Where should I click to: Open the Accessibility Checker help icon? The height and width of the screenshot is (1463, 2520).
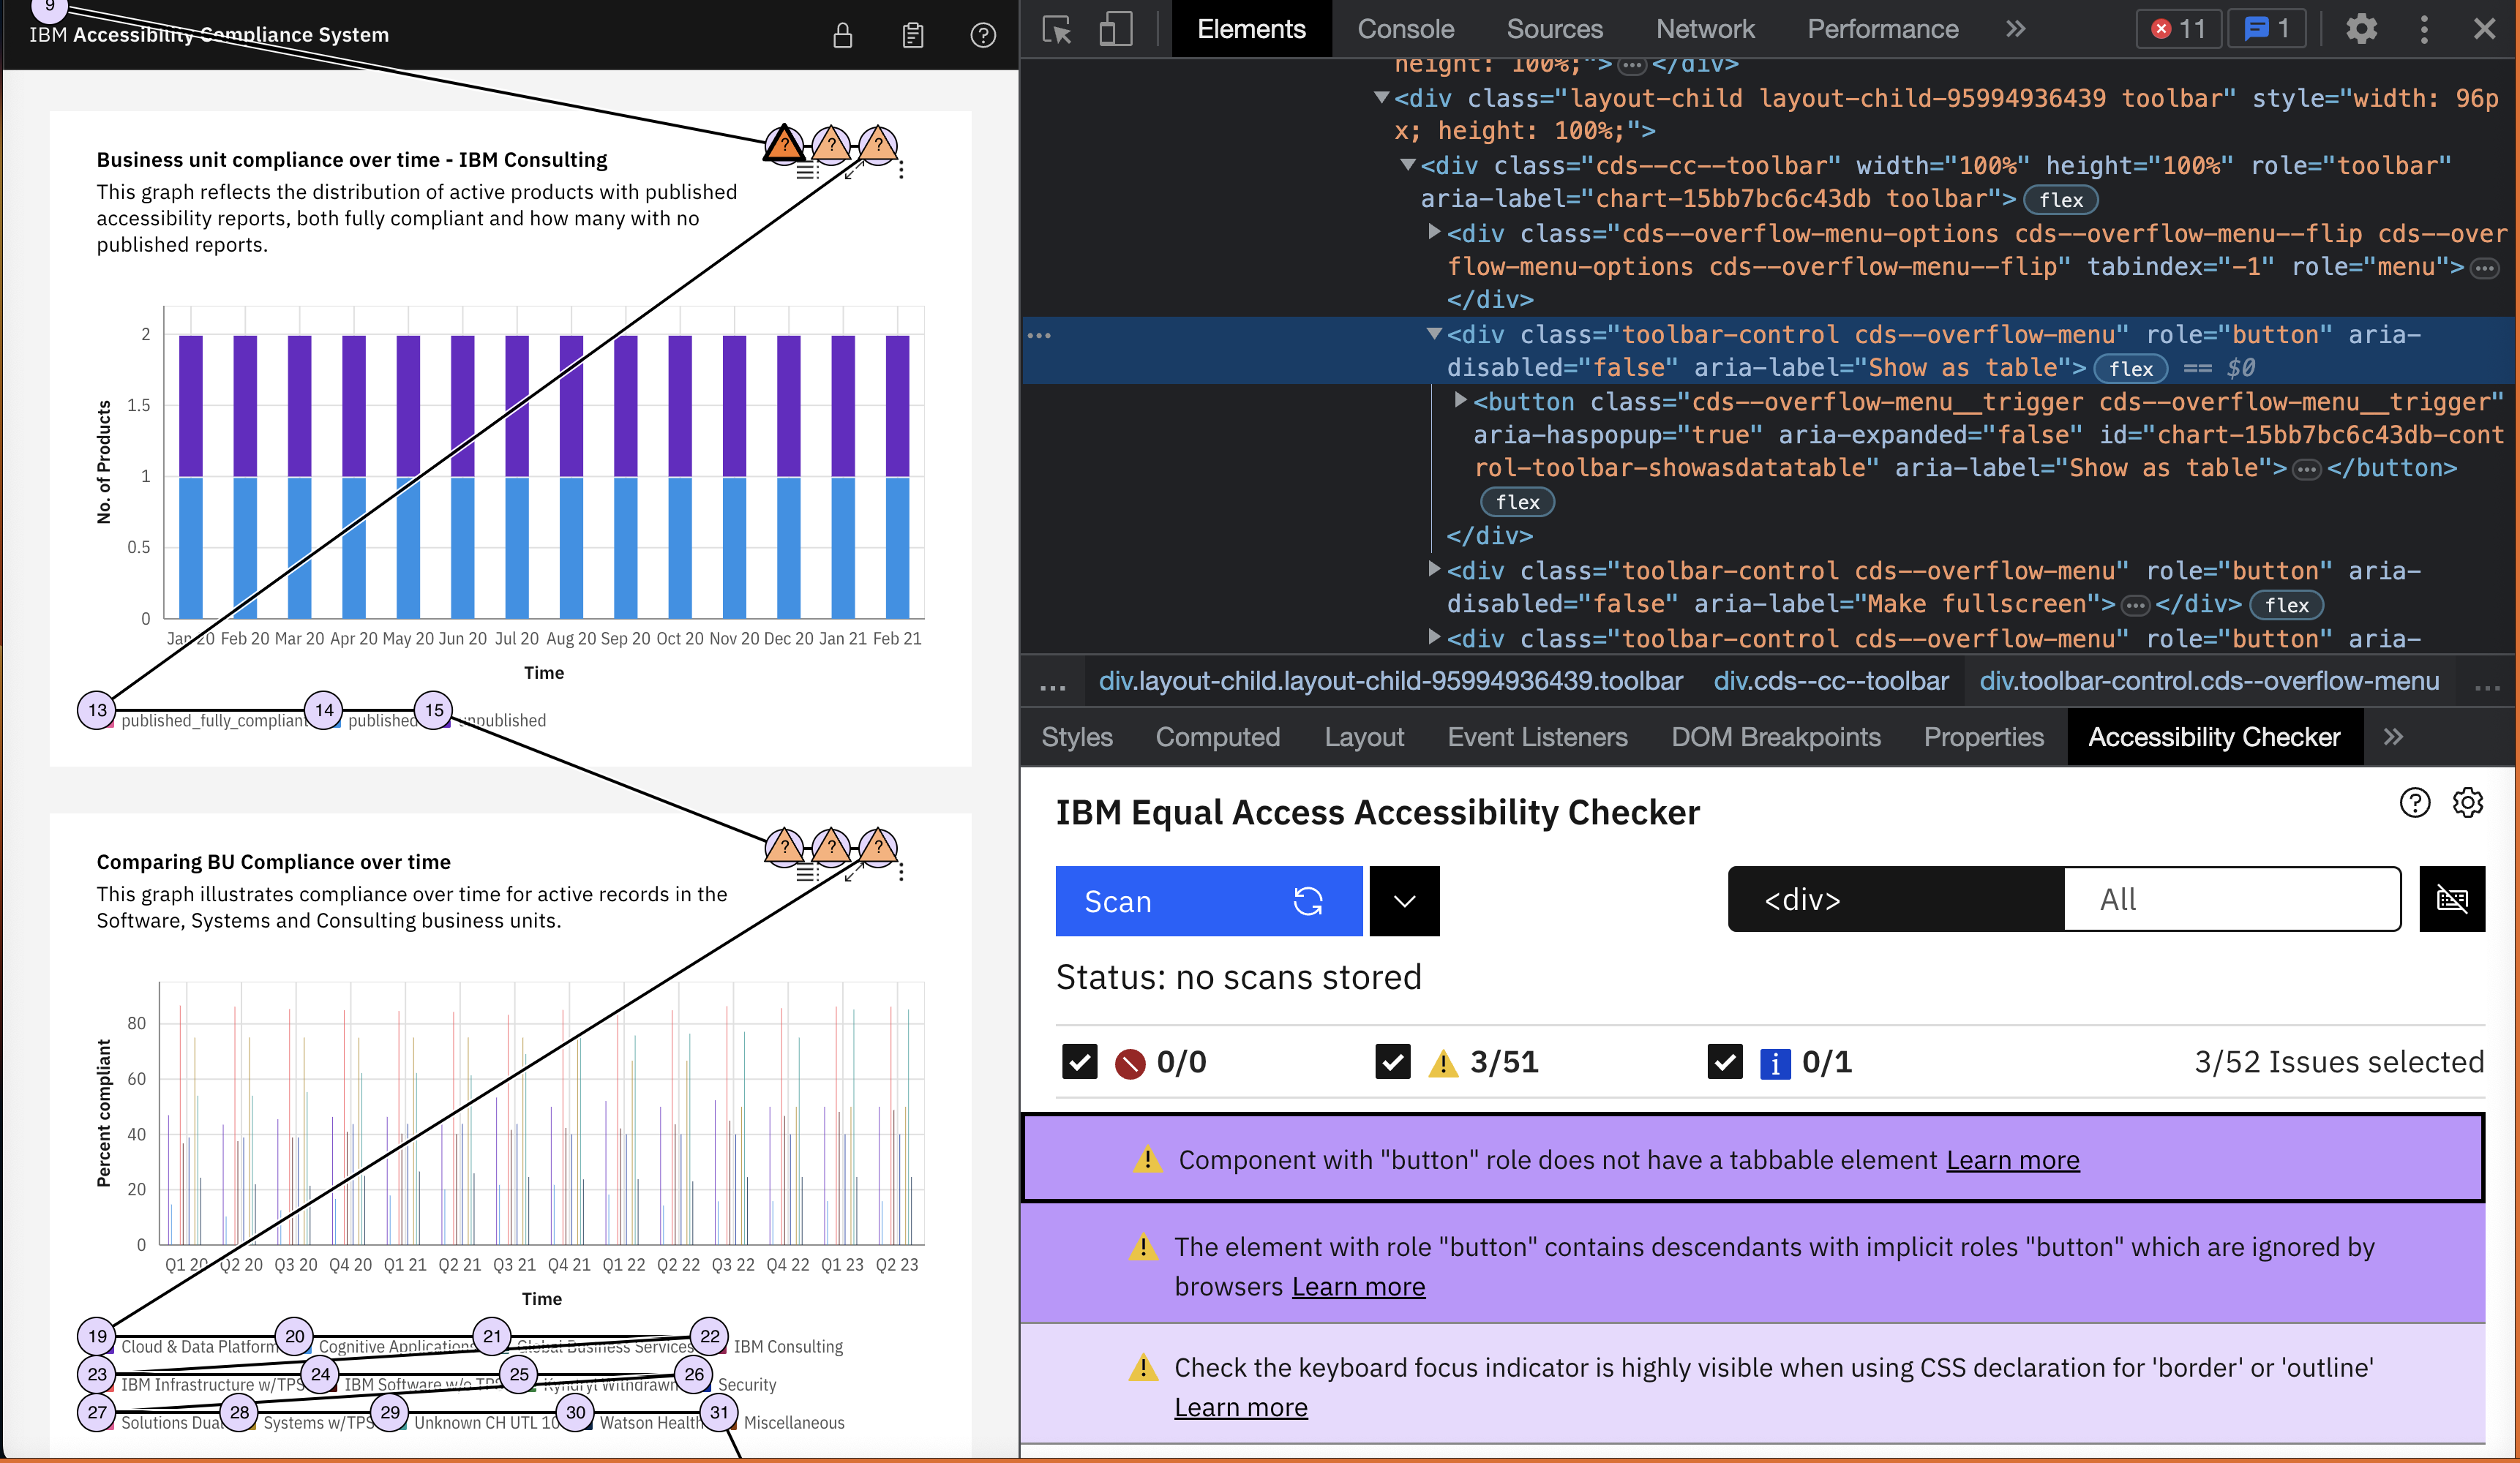(2415, 803)
